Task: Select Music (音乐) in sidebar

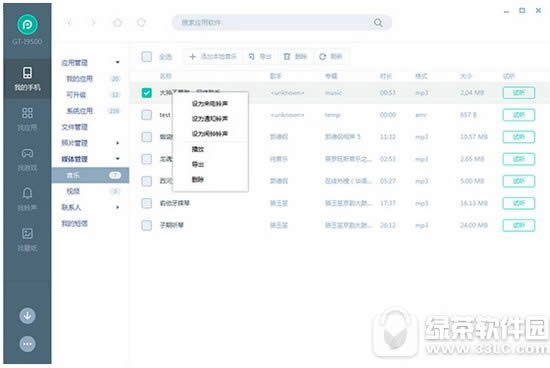Action: [90, 175]
